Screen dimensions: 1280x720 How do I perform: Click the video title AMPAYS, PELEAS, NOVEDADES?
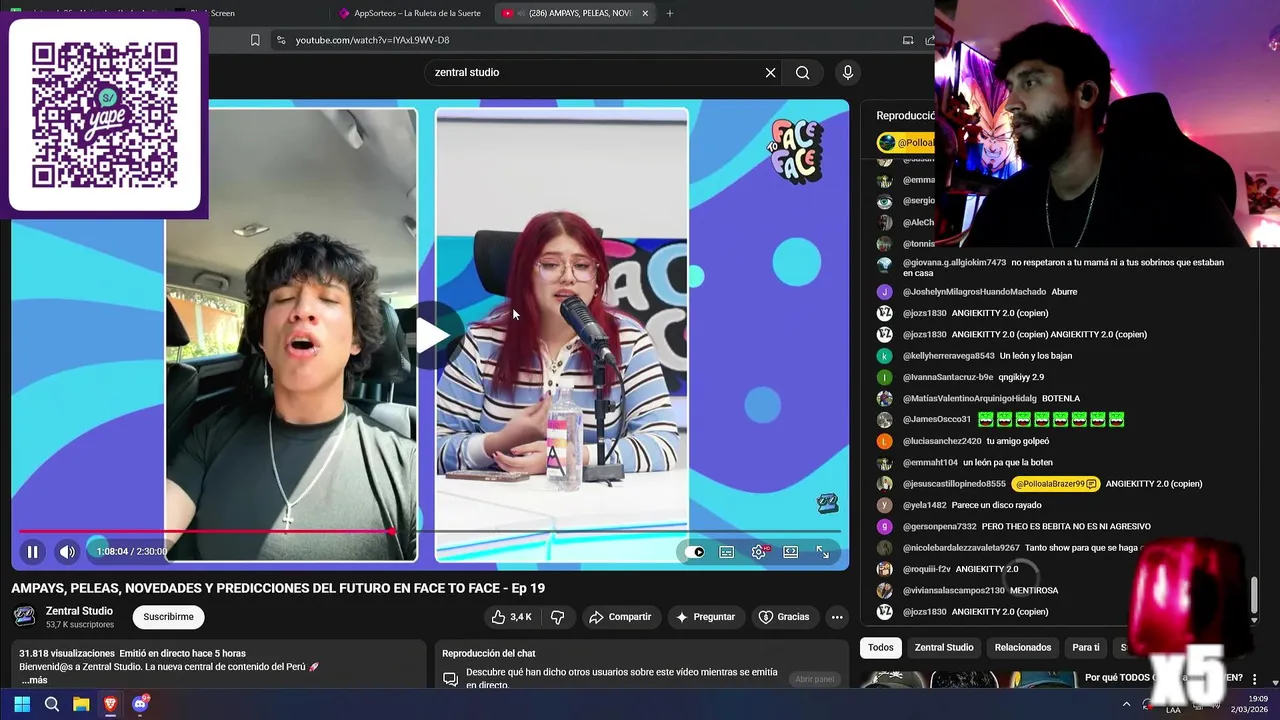click(278, 588)
